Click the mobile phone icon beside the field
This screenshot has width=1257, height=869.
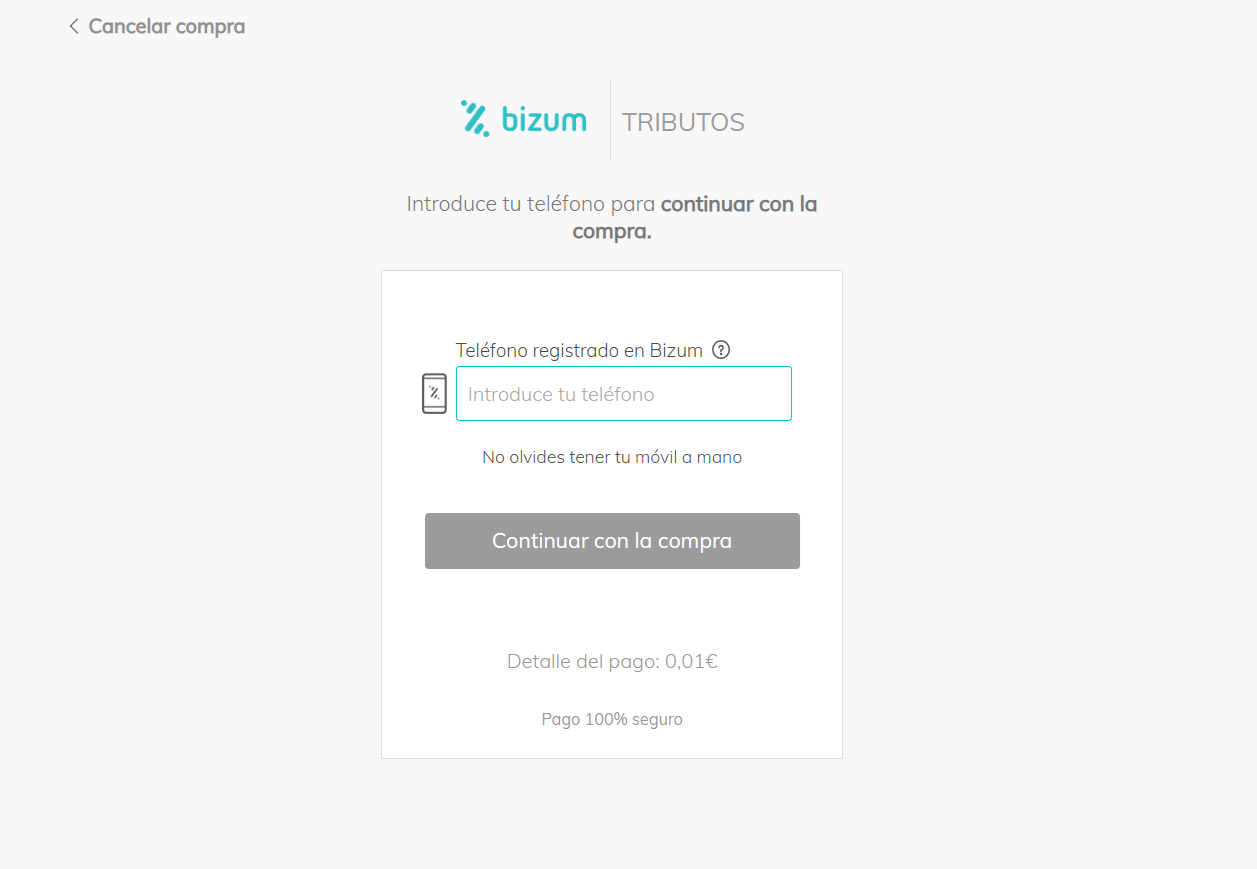(x=434, y=393)
